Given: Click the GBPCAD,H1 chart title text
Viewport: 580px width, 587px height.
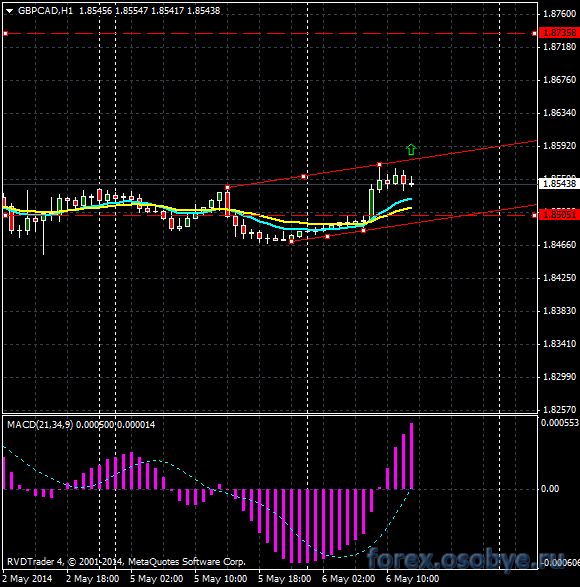Looking at the screenshot, I should point(46,11).
